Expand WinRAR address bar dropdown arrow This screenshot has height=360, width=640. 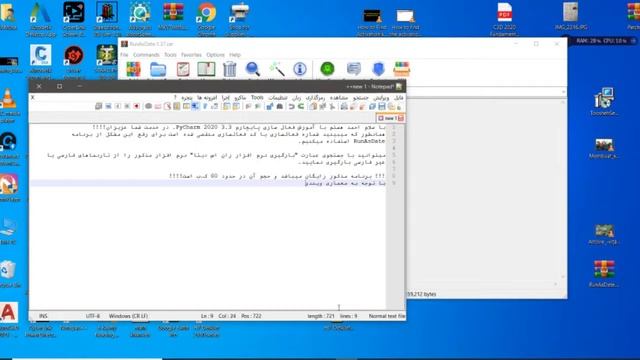coord(563,92)
